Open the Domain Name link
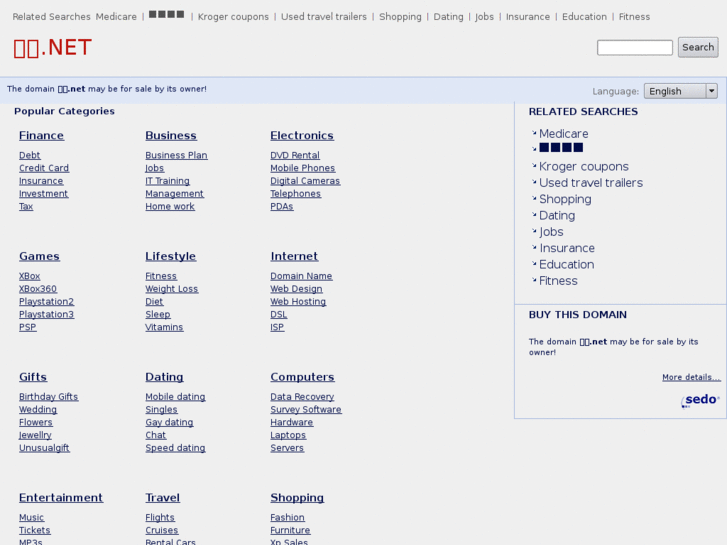 pyautogui.click(x=301, y=276)
